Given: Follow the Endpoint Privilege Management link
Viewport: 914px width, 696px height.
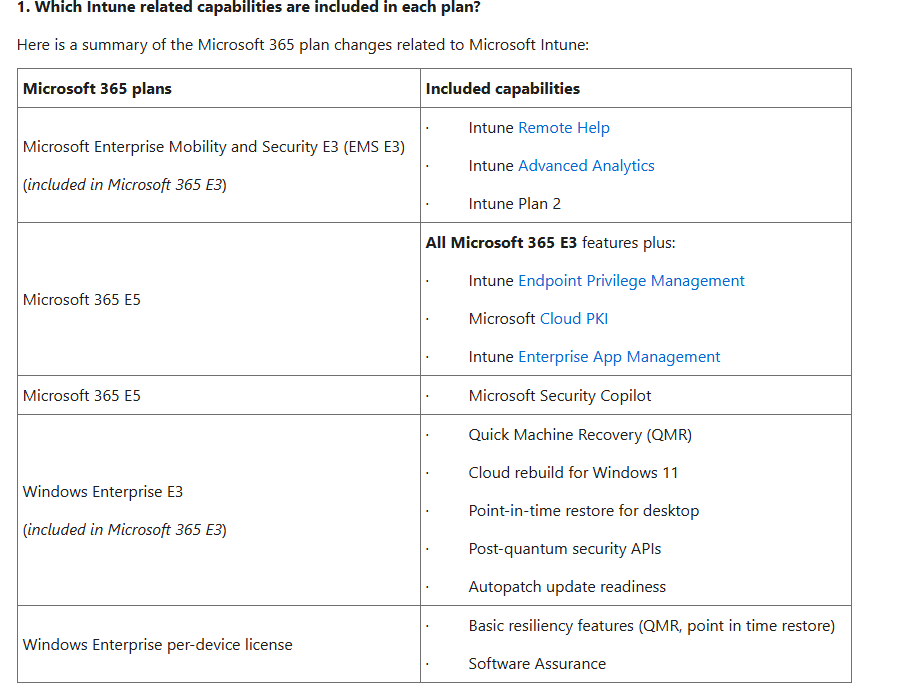Looking at the screenshot, I should (x=631, y=281).
